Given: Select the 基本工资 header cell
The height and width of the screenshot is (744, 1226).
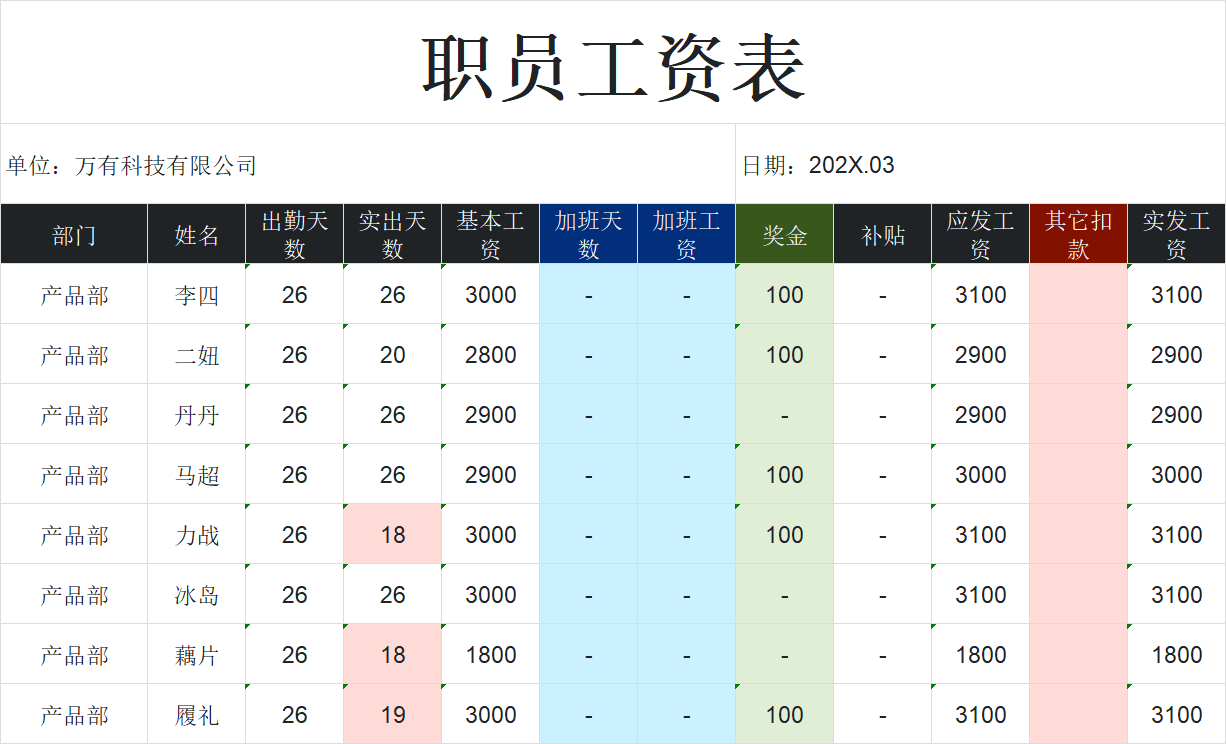Looking at the screenshot, I should 490,232.
